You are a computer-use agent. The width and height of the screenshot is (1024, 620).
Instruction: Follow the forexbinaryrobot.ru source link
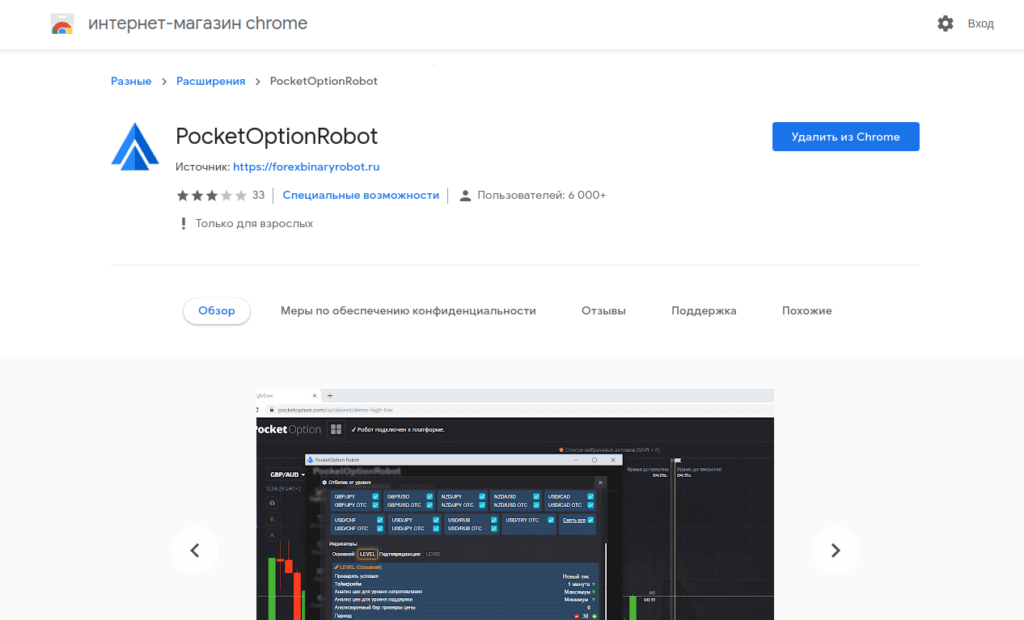pos(306,167)
